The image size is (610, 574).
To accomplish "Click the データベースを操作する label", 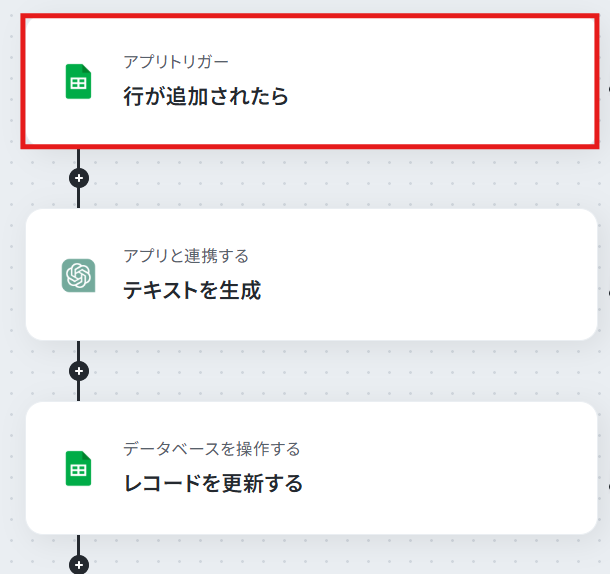I will point(212,449).
